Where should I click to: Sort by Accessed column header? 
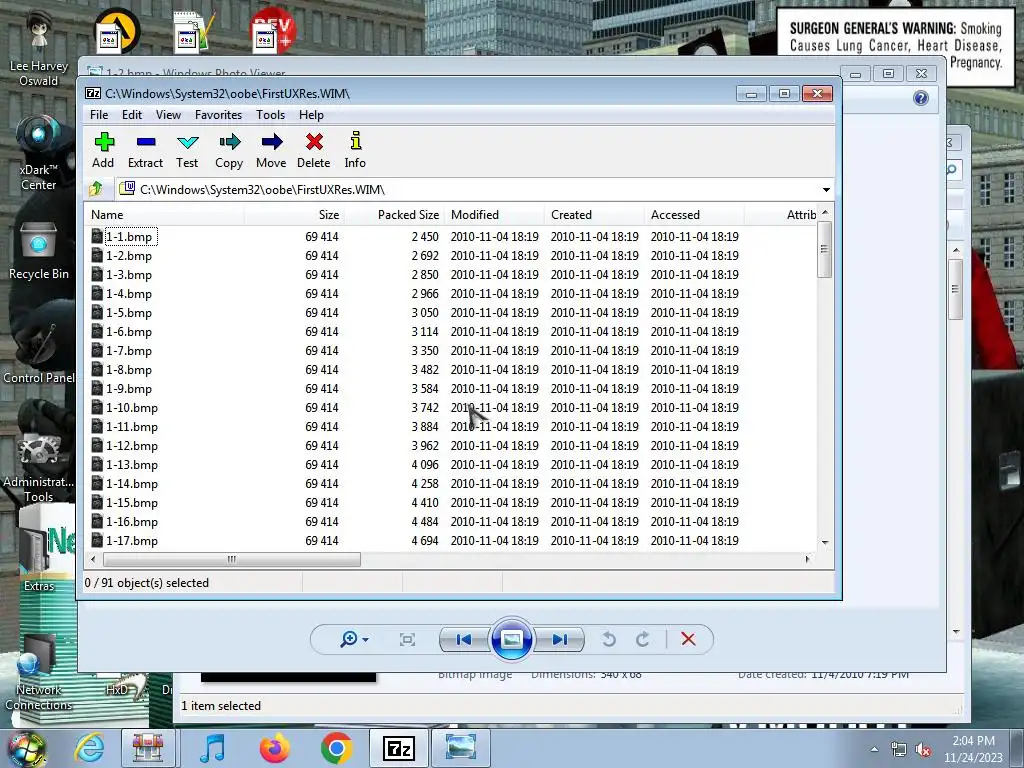[x=694, y=215]
